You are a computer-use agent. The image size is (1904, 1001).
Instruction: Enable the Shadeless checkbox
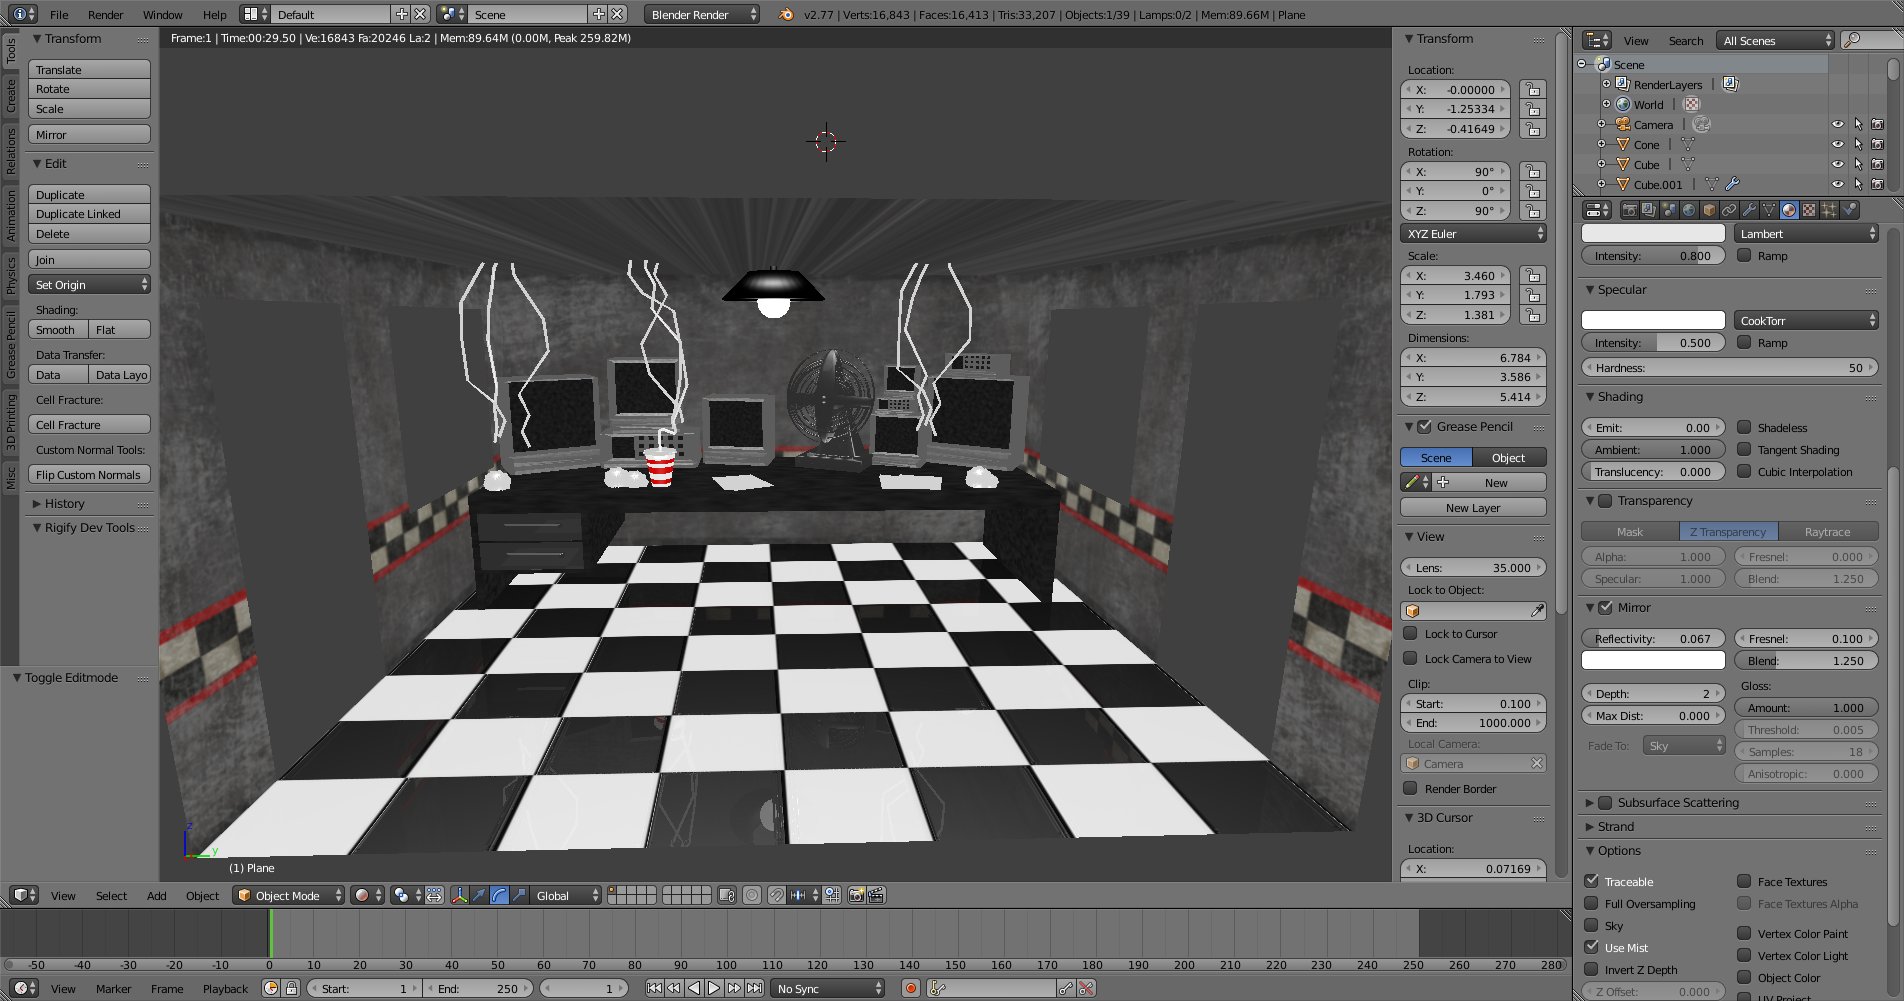tap(1744, 427)
